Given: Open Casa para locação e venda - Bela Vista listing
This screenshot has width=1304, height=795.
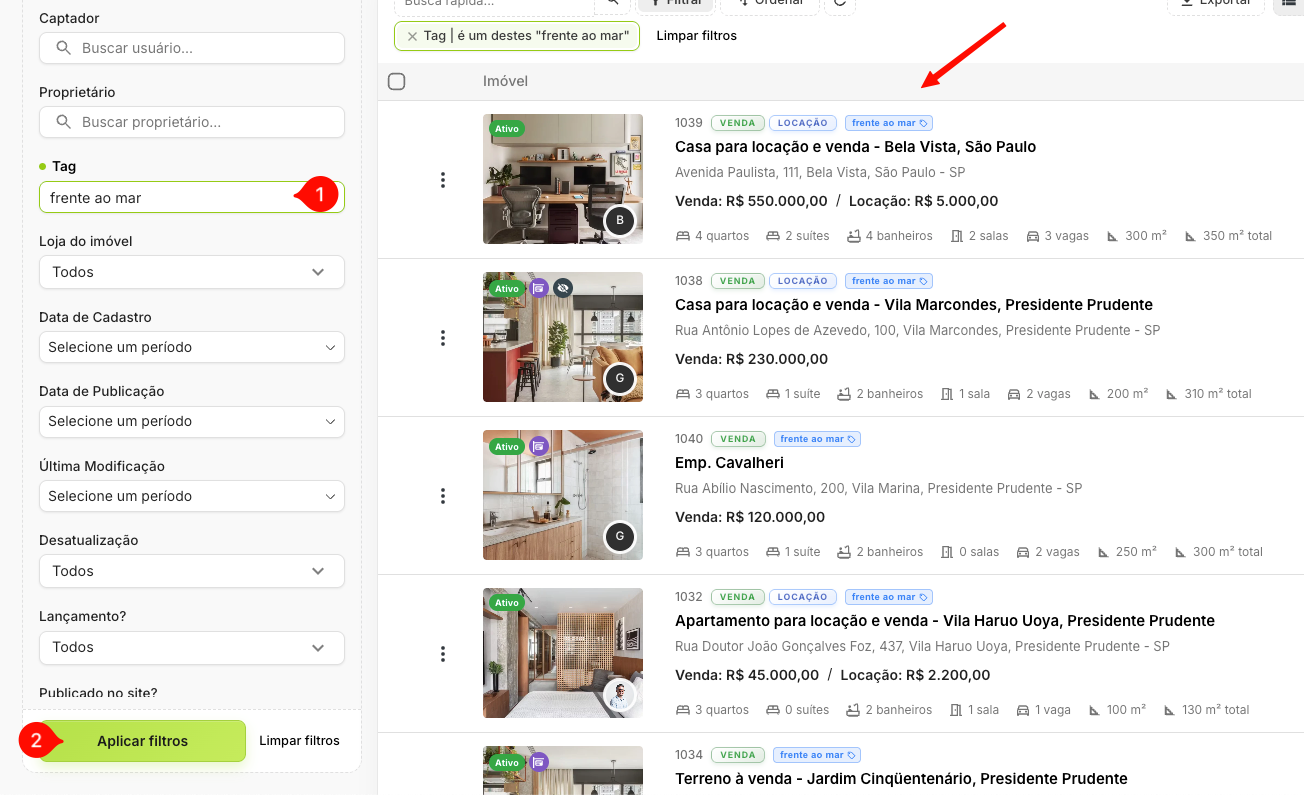Looking at the screenshot, I should [x=855, y=147].
